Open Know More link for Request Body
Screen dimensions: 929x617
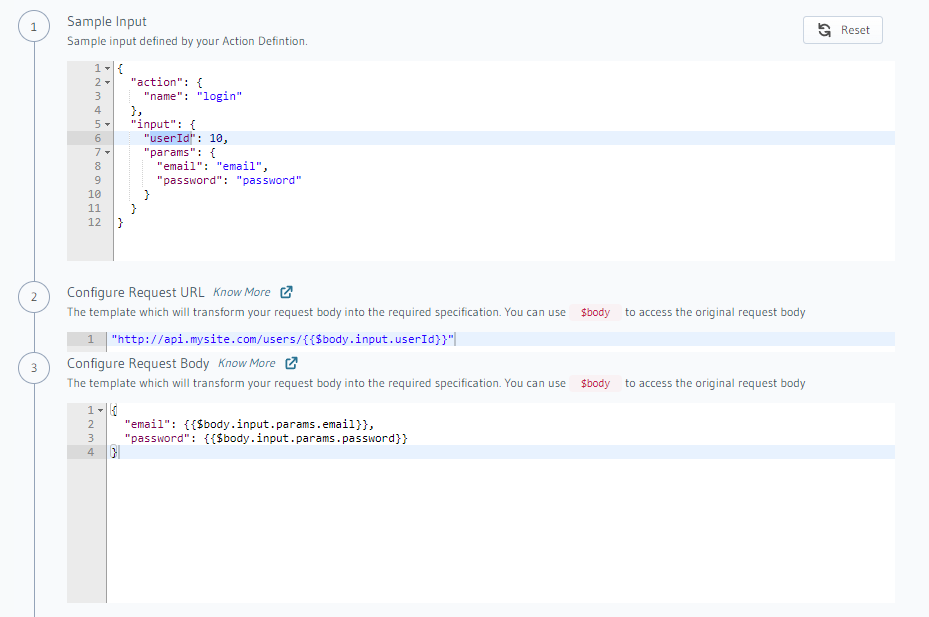pyautogui.click(x=246, y=363)
